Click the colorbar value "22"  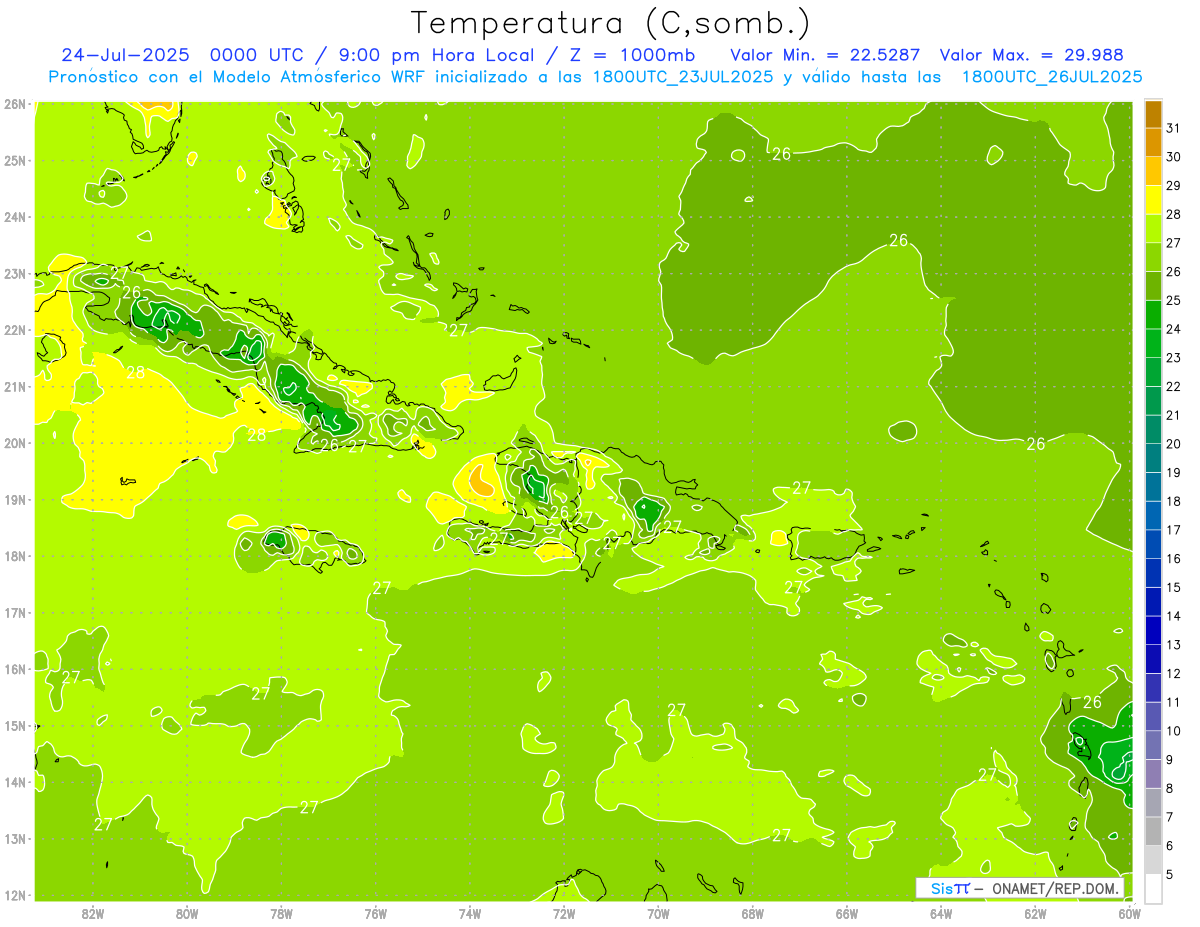[x=1175, y=386]
